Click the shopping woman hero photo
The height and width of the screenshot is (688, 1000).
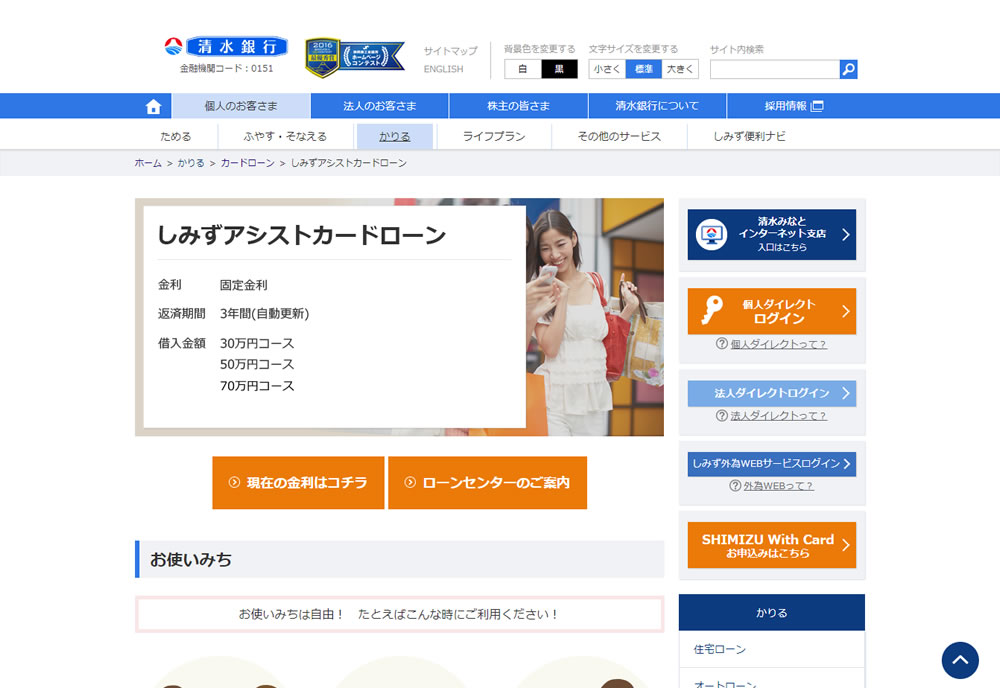594,317
